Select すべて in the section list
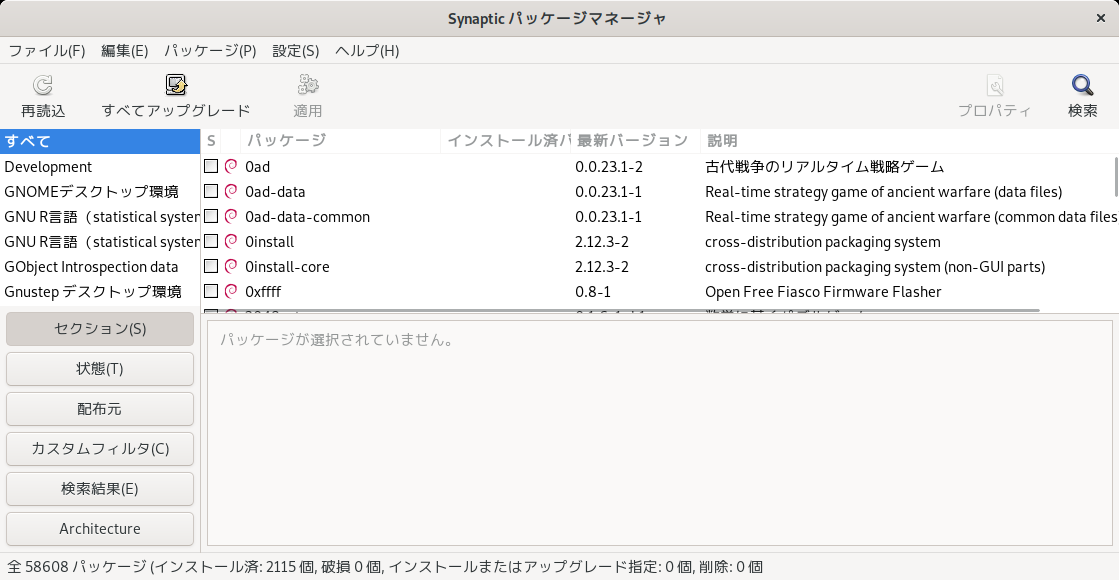1119x580 pixels. tap(100, 141)
